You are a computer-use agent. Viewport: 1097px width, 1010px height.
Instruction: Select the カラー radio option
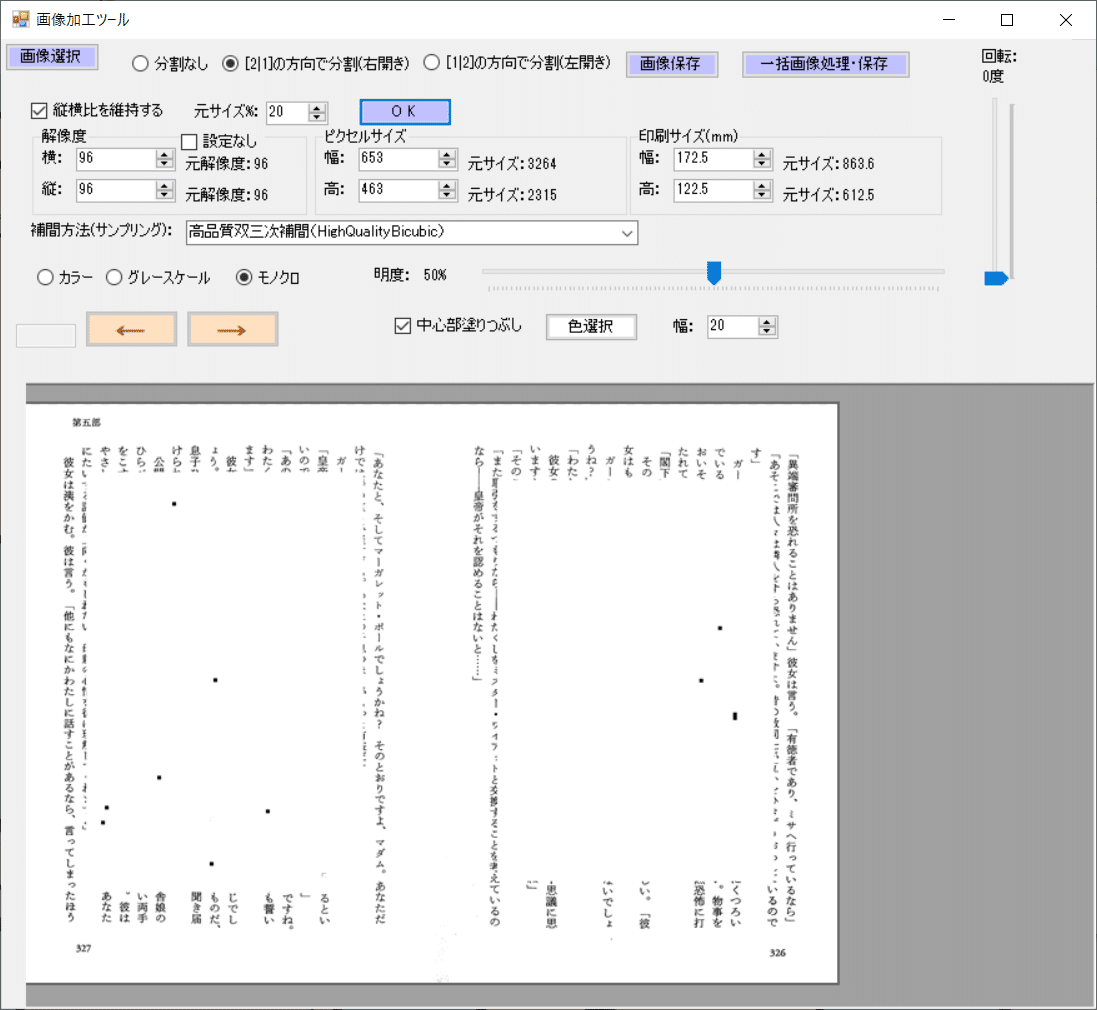64,278
